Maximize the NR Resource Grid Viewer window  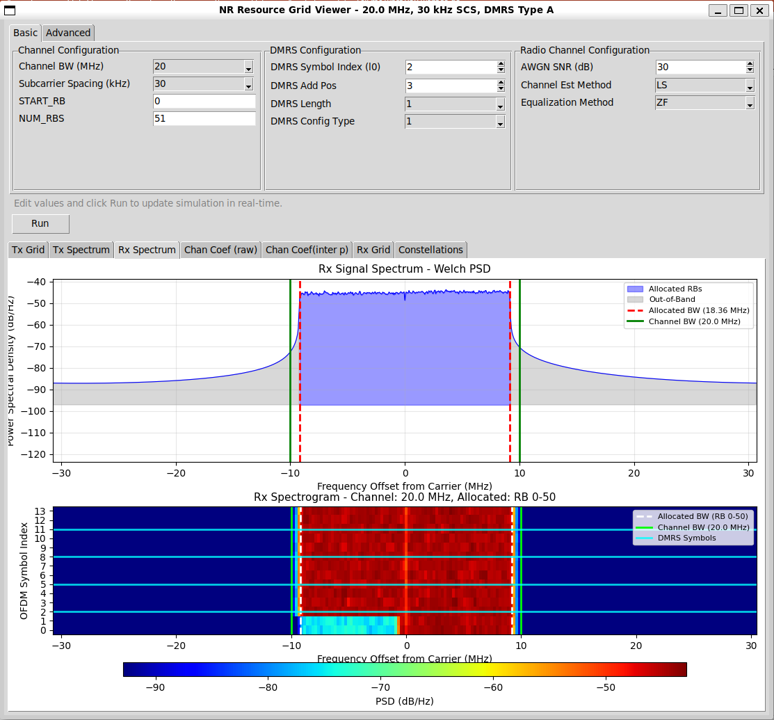(x=739, y=10)
